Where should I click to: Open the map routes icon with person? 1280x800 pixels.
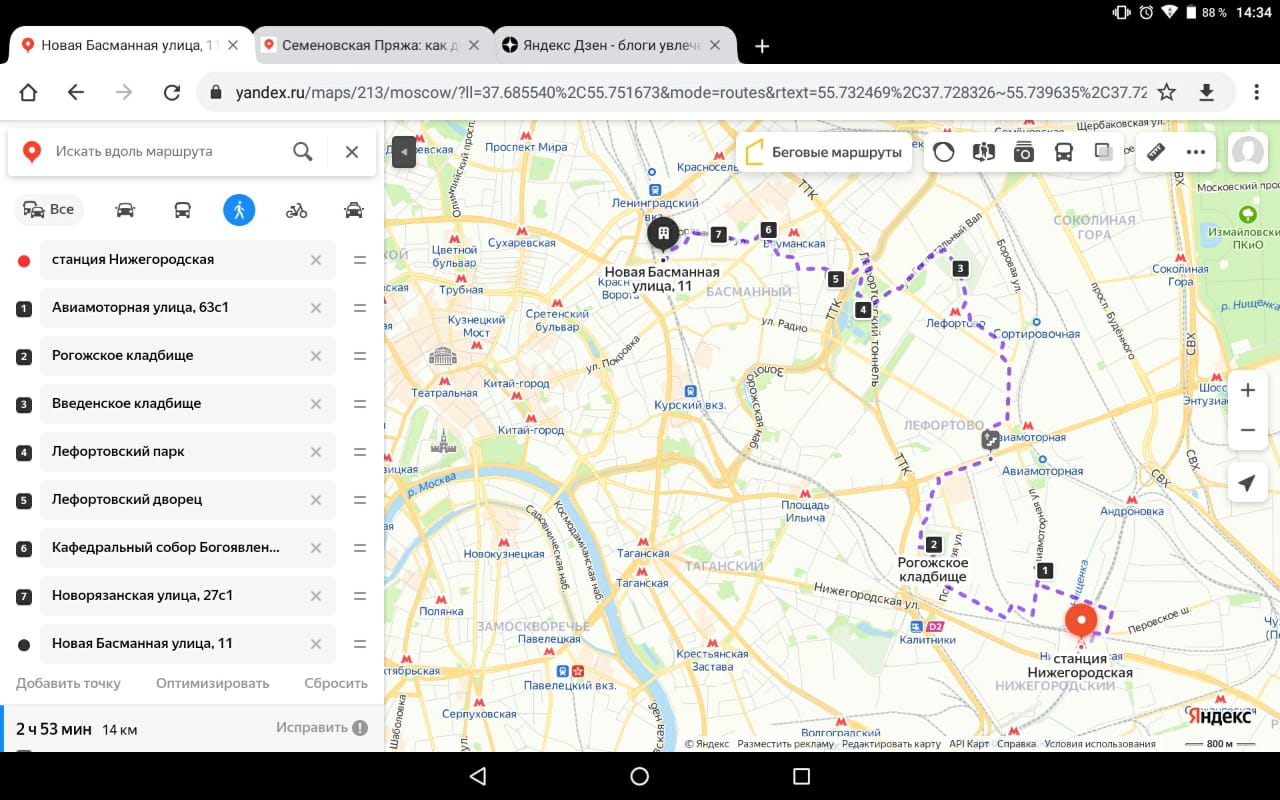pyautogui.click(x=984, y=152)
